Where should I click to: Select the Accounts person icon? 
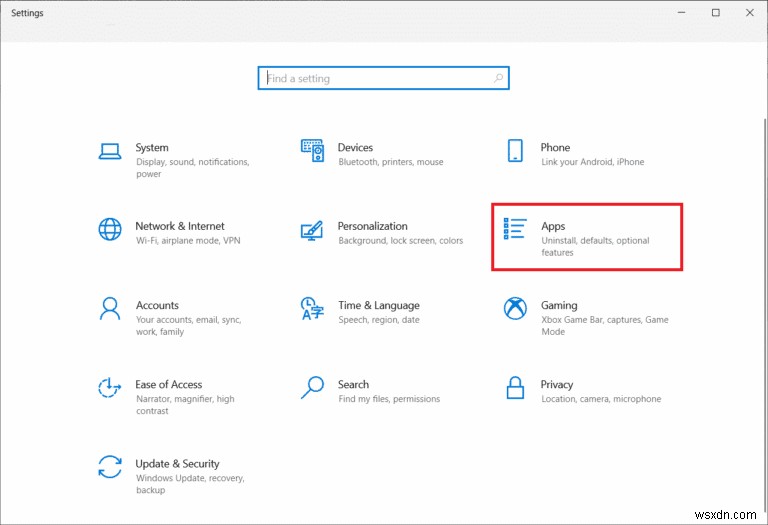pyautogui.click(x=110, y=308)
